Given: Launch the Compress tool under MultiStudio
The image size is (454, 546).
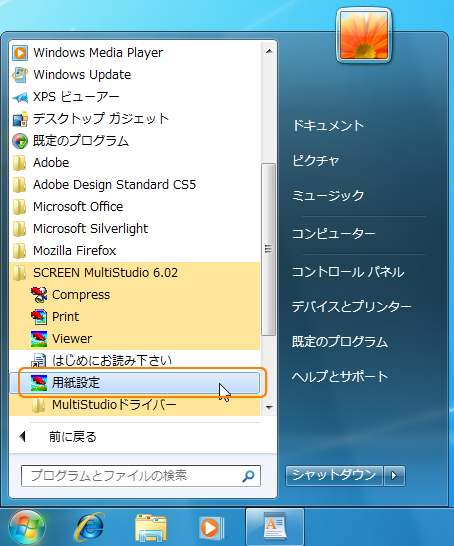Looking at the screenshot, I should [x=135, y=295].
